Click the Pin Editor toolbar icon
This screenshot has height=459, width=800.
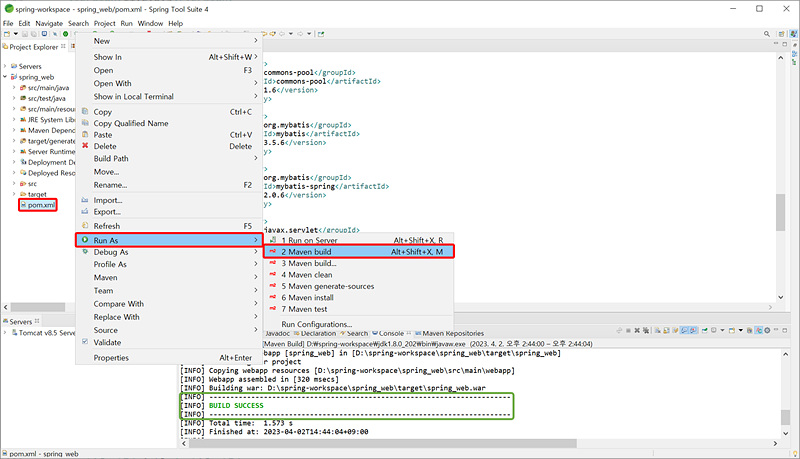[320, 34]
